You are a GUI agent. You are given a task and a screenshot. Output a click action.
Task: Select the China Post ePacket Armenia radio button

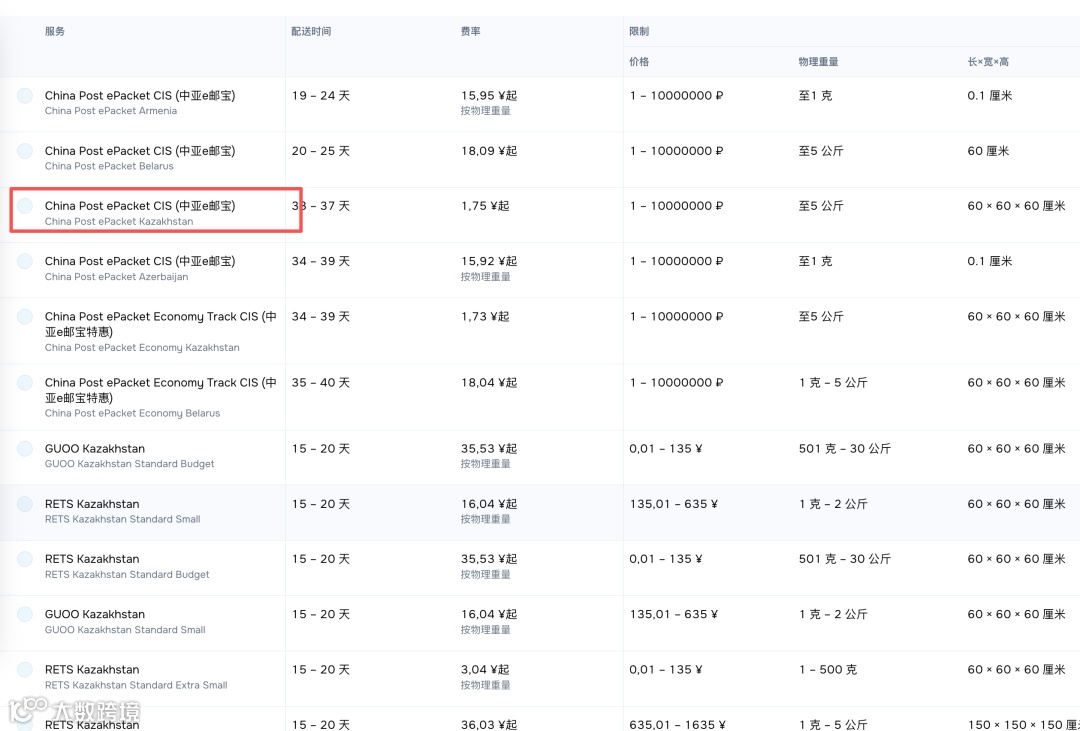pos(25,96)
